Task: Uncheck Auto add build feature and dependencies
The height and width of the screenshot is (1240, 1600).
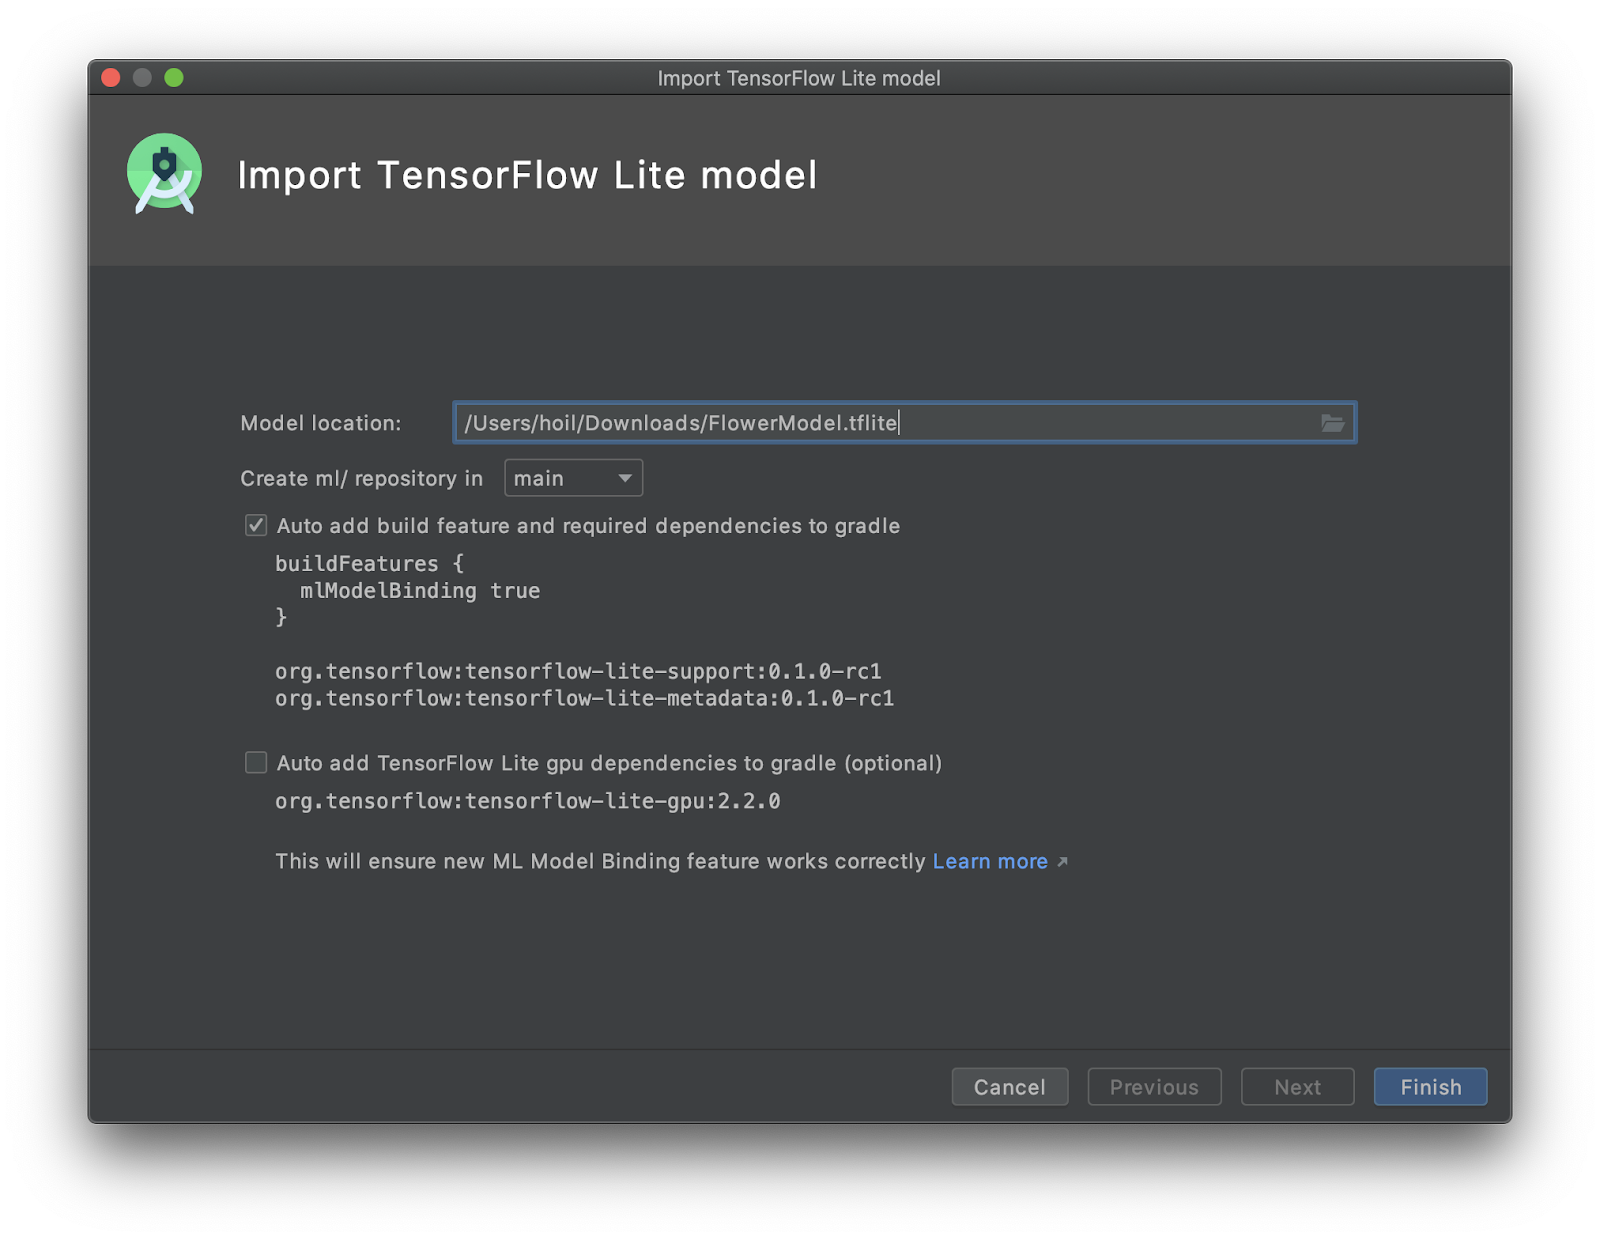Action: (256, 526)
